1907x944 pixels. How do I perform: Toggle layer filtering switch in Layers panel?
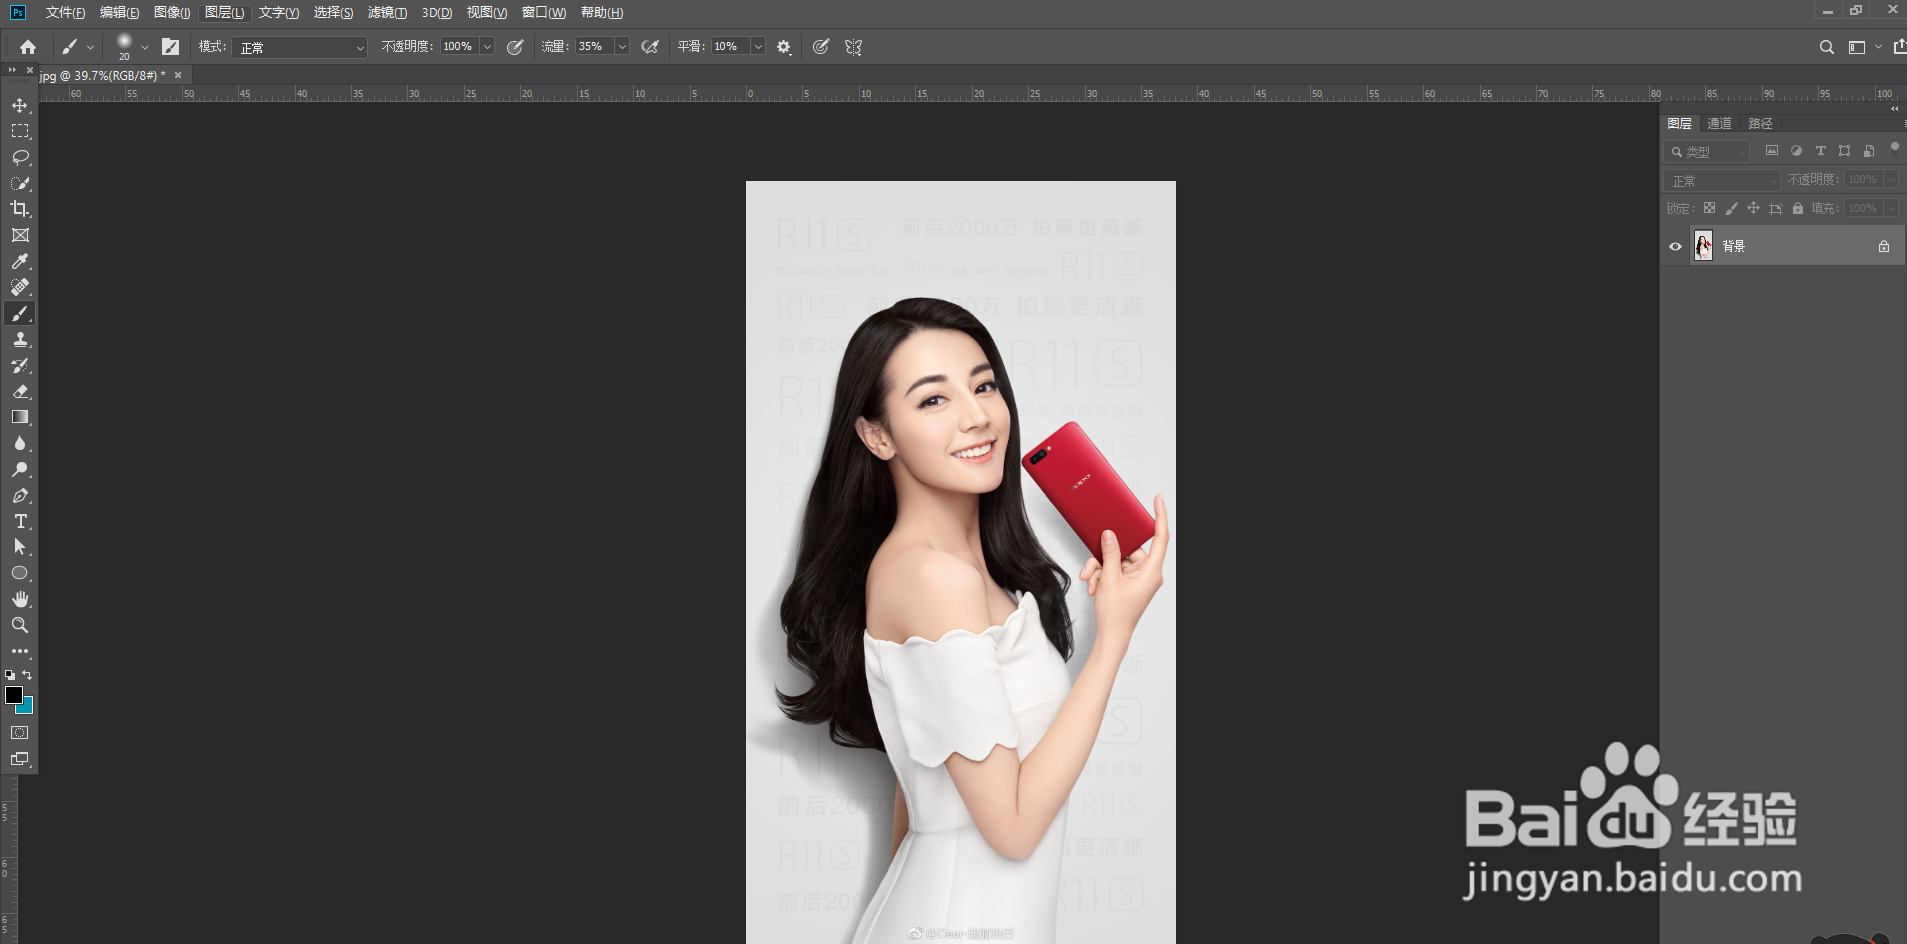pos(1894,150)
